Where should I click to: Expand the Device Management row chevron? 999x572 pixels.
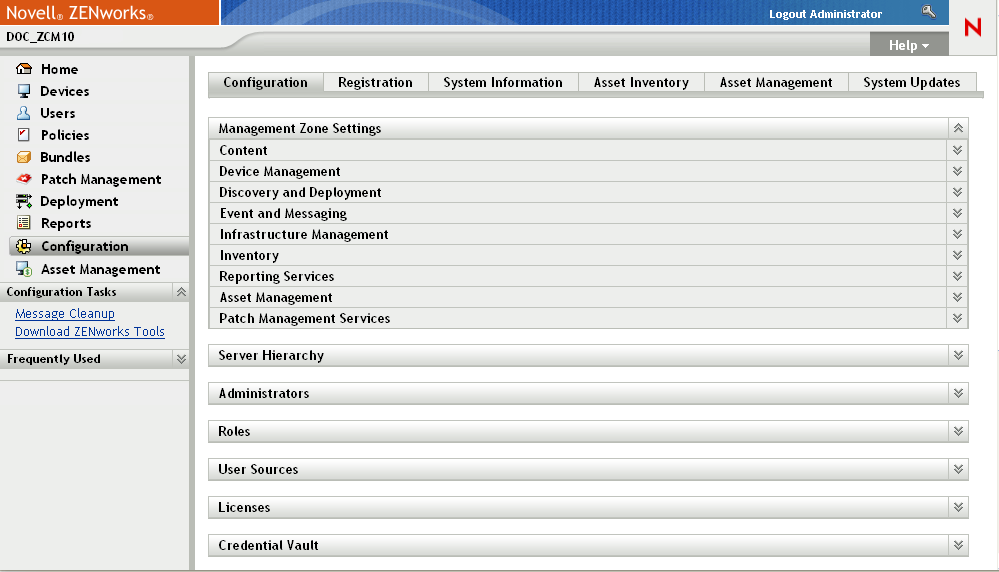click(957, 171)
